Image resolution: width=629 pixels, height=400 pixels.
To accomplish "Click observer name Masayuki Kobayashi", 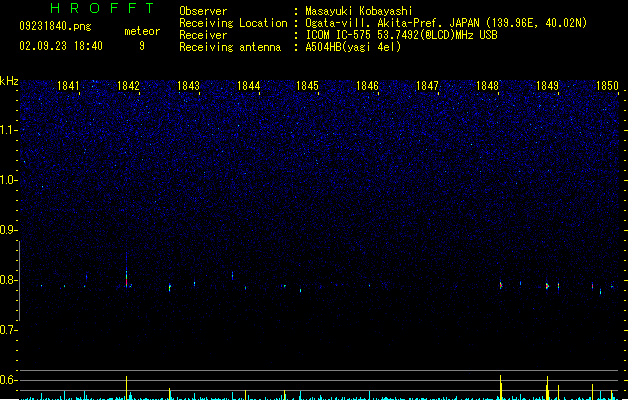I will pyautogui.click(x=359, y=11).
